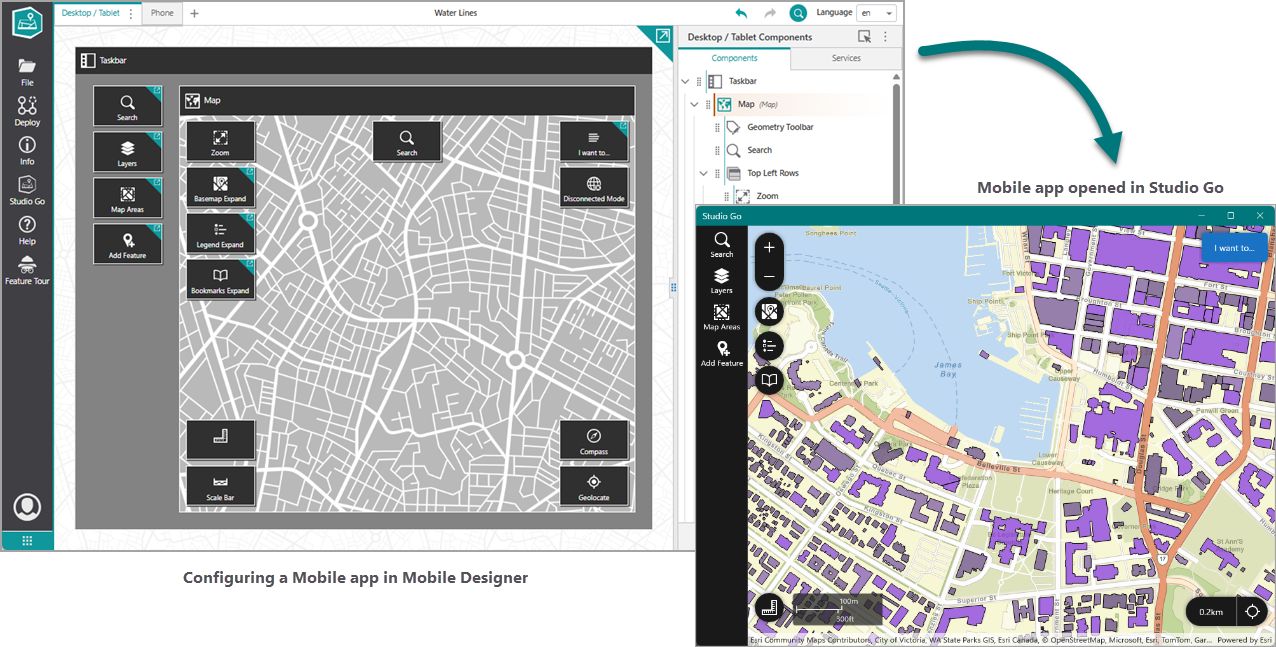The width and height of the screenshot is (1276, 647).
Task: Click the teal search circle icon
Action: click(798, 13)
